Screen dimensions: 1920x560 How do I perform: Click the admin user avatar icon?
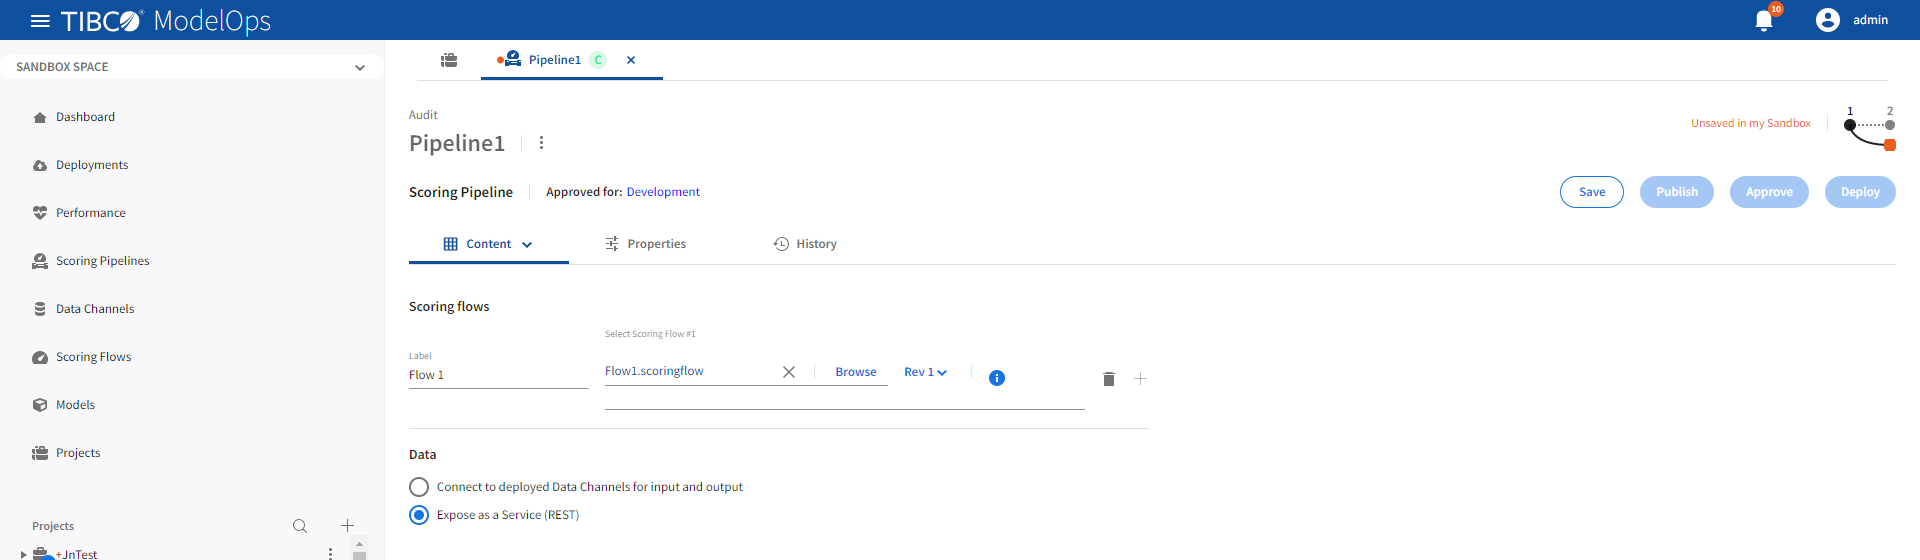pos(1827,20)
